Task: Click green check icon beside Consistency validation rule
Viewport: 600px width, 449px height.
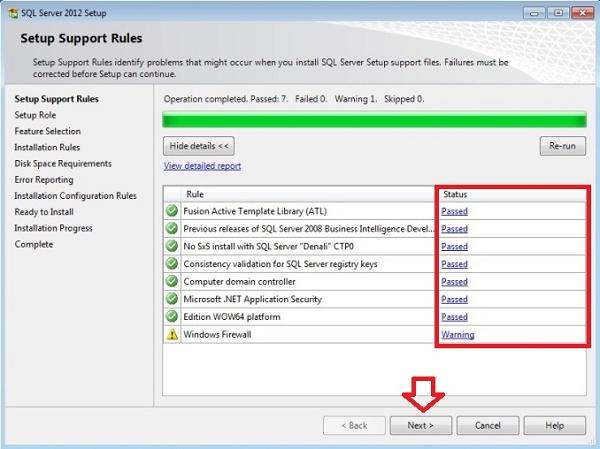Action: (x=172, y=264)
